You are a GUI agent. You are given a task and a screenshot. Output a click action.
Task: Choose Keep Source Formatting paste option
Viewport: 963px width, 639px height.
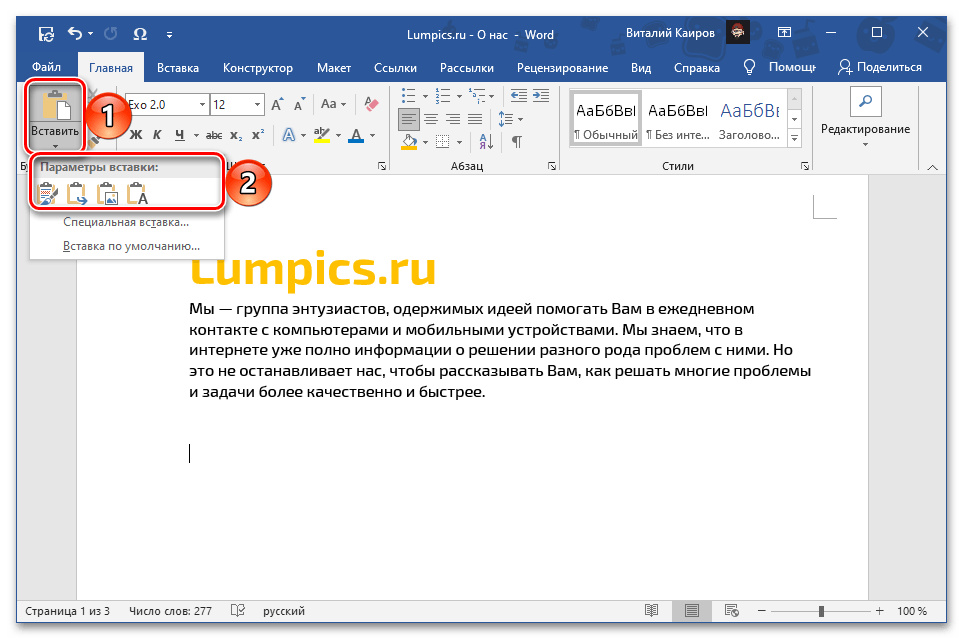click(x=46, y=193)
